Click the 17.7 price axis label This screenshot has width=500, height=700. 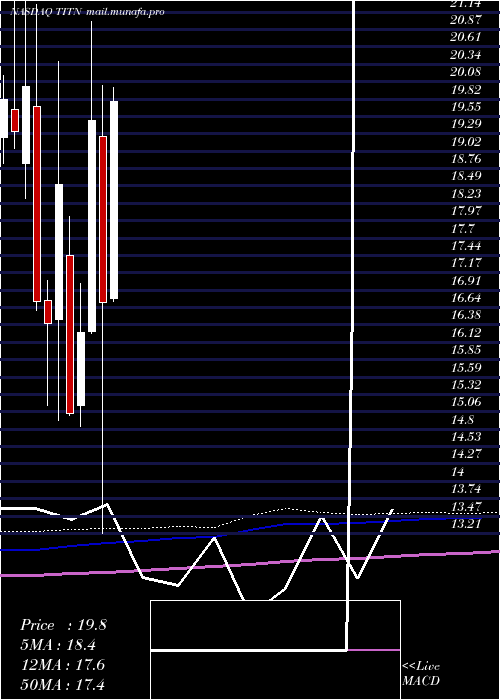click(x=462, y=228)
